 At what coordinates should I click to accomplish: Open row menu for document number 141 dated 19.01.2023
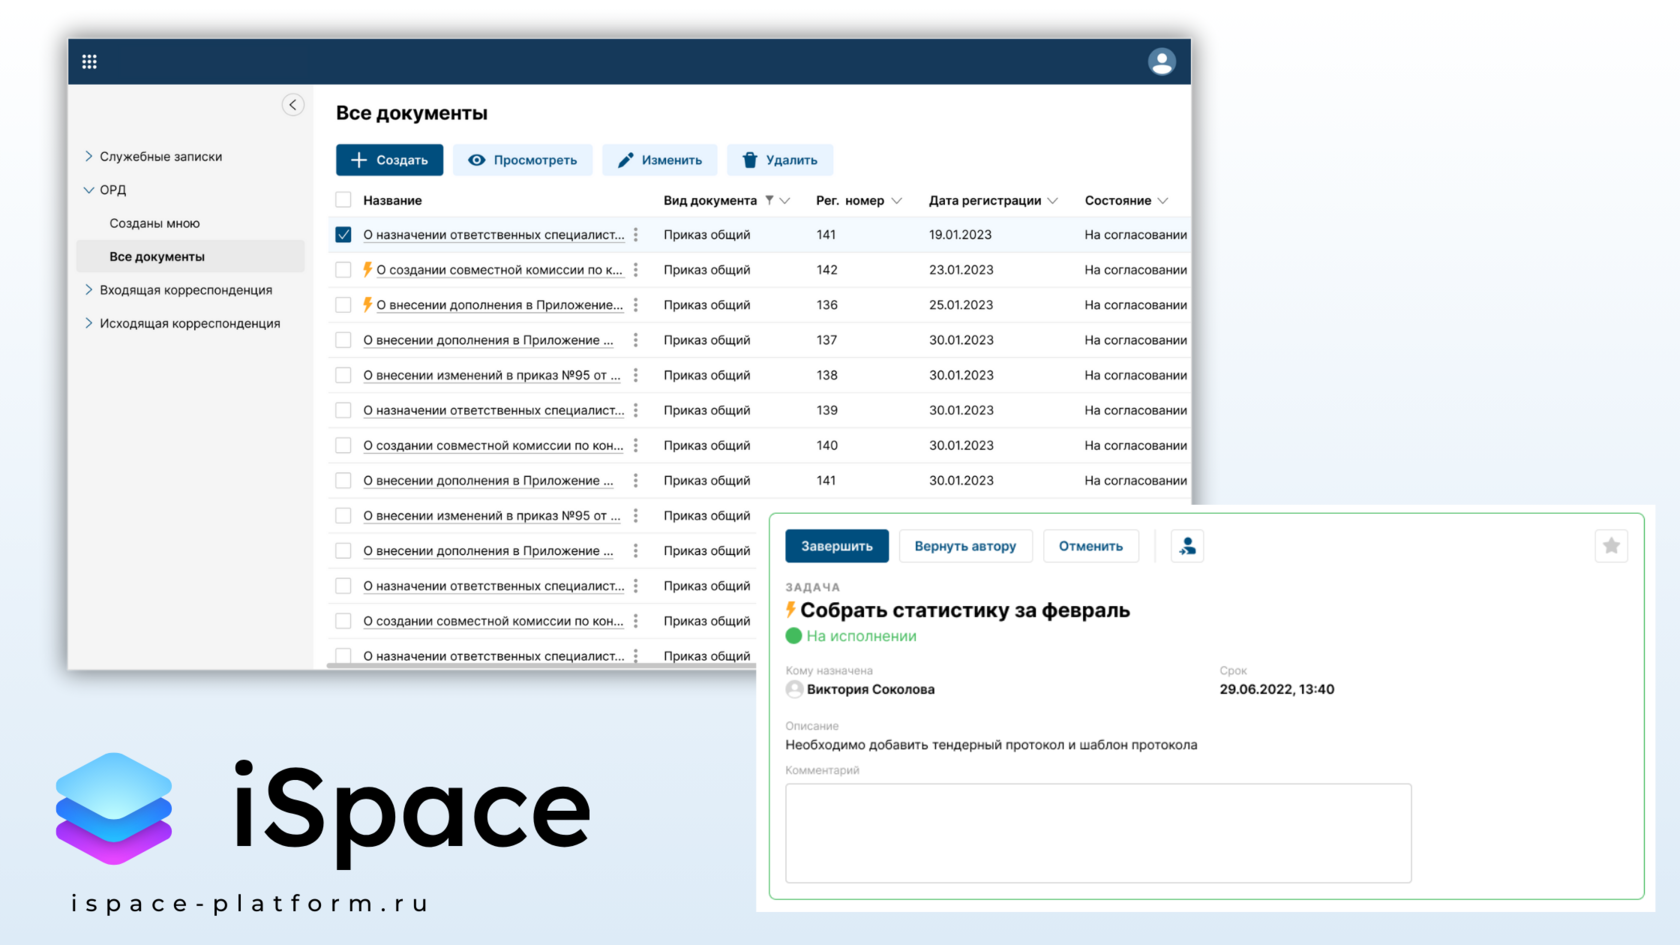636,235
